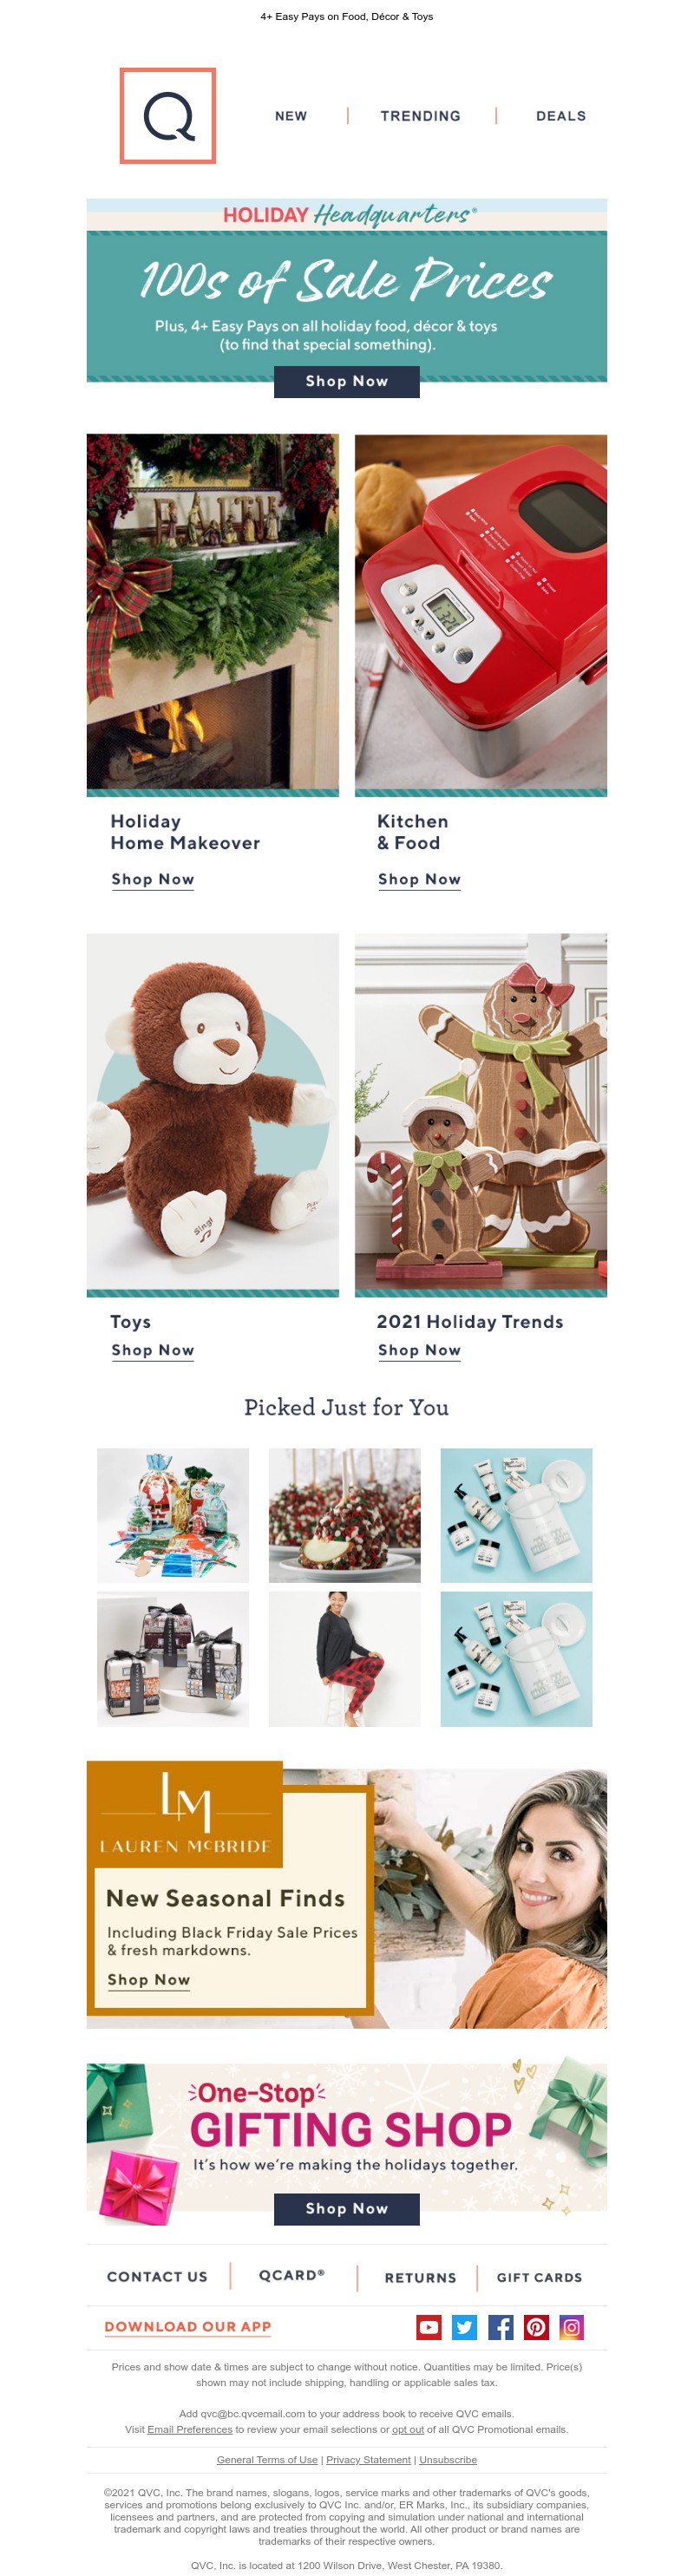This screenshot has width=694, height=2576.
Task: Open the plush monkey Toys image
Action: (213, 1115)
